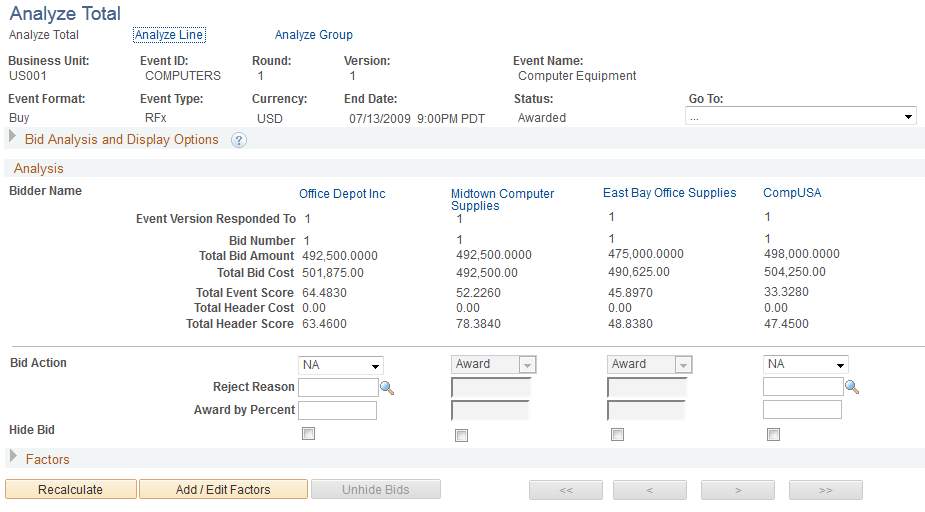
Task: Switch to the Analyze Group tab
Action: [314, 35]
